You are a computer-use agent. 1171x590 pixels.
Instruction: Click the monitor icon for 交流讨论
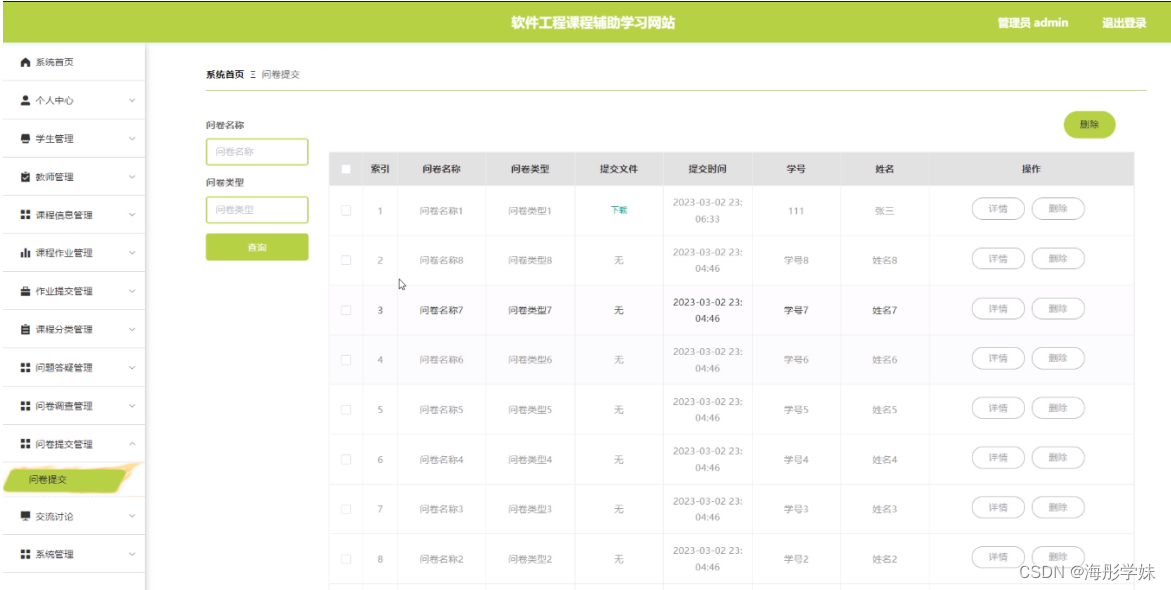tap(25, 516)
